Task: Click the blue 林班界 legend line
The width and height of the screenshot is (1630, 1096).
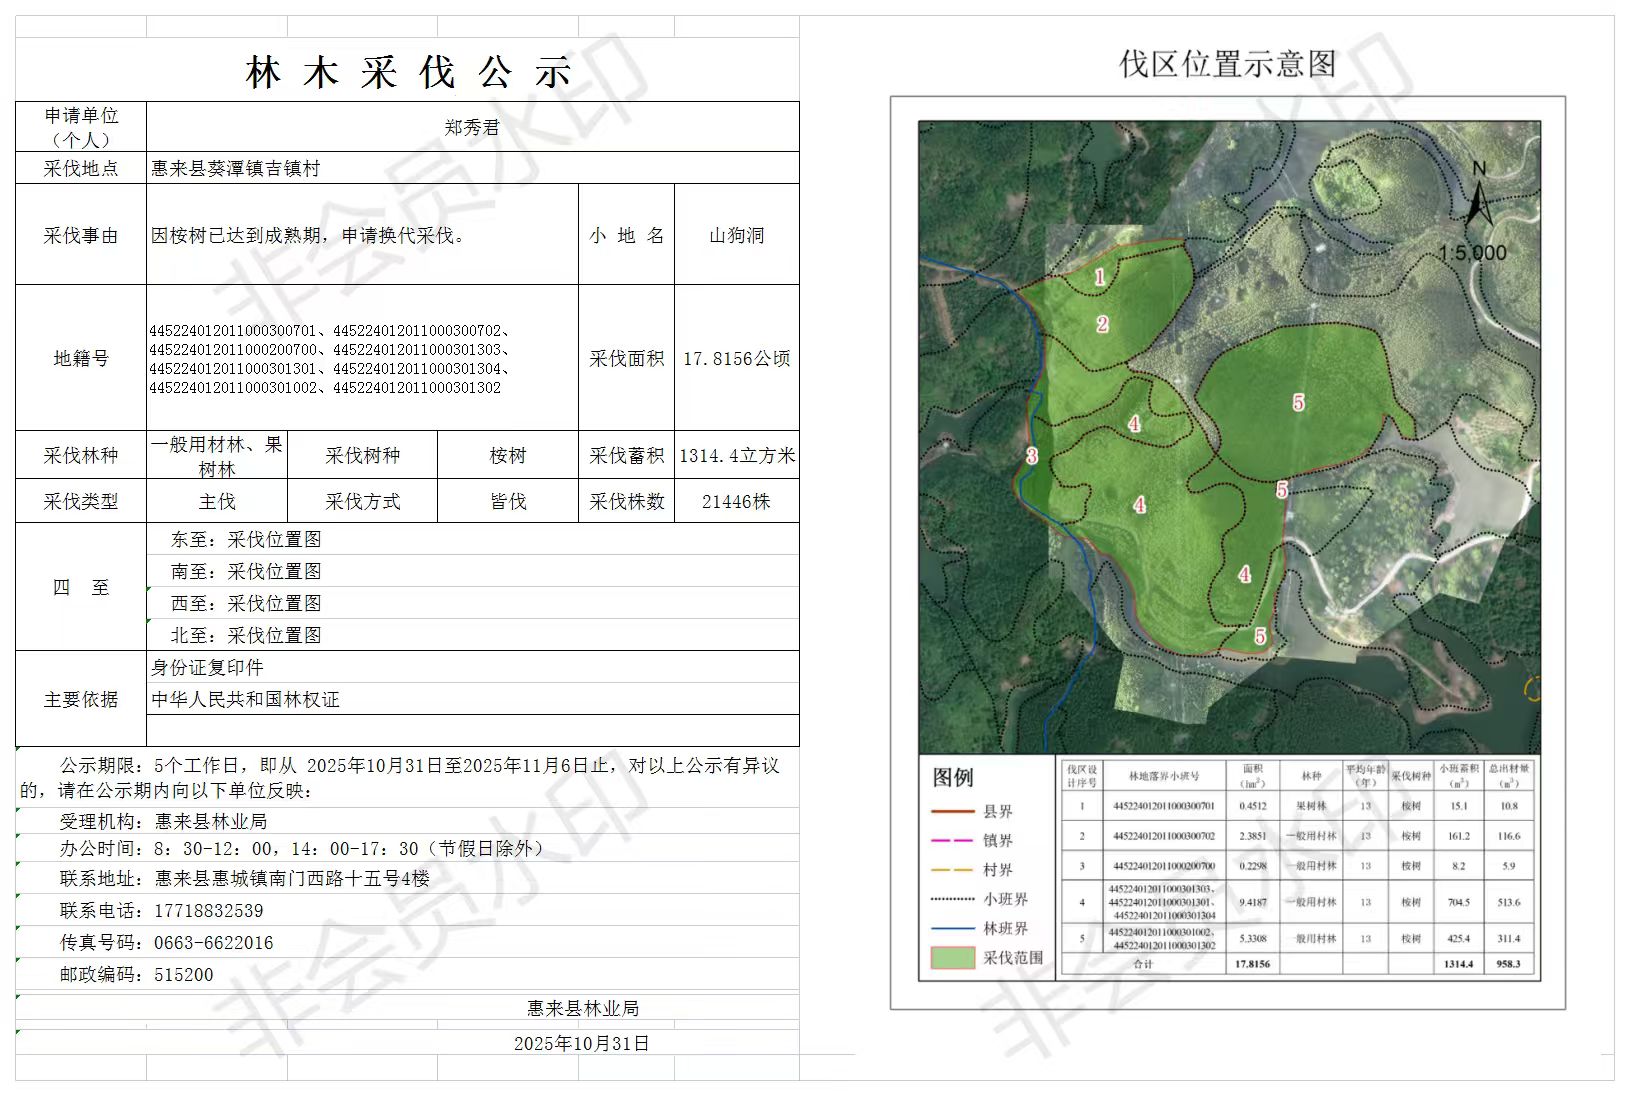Action: click(952, 929)
